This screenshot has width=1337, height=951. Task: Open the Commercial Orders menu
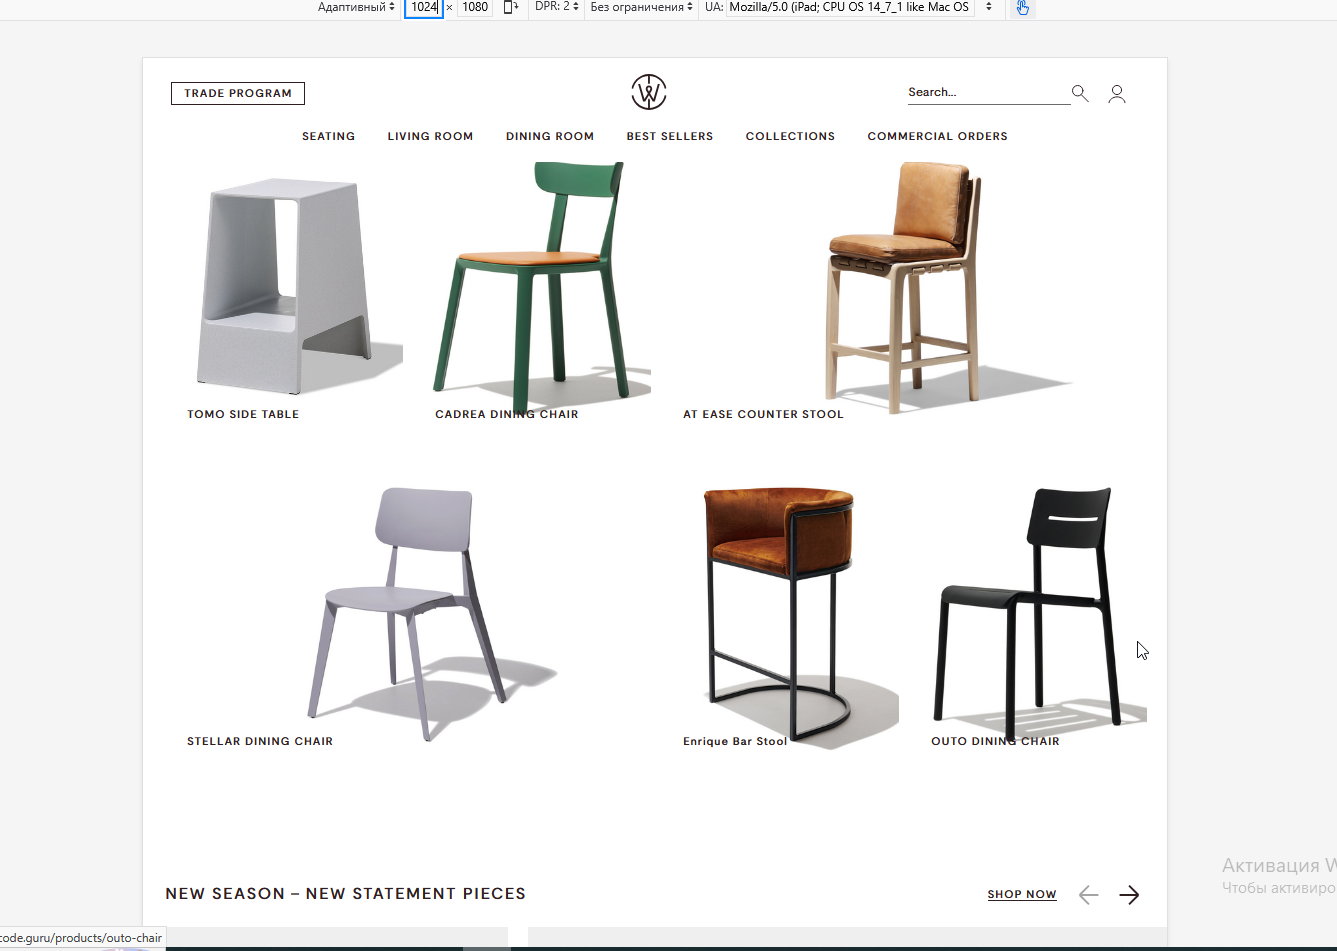pos(938,136)
